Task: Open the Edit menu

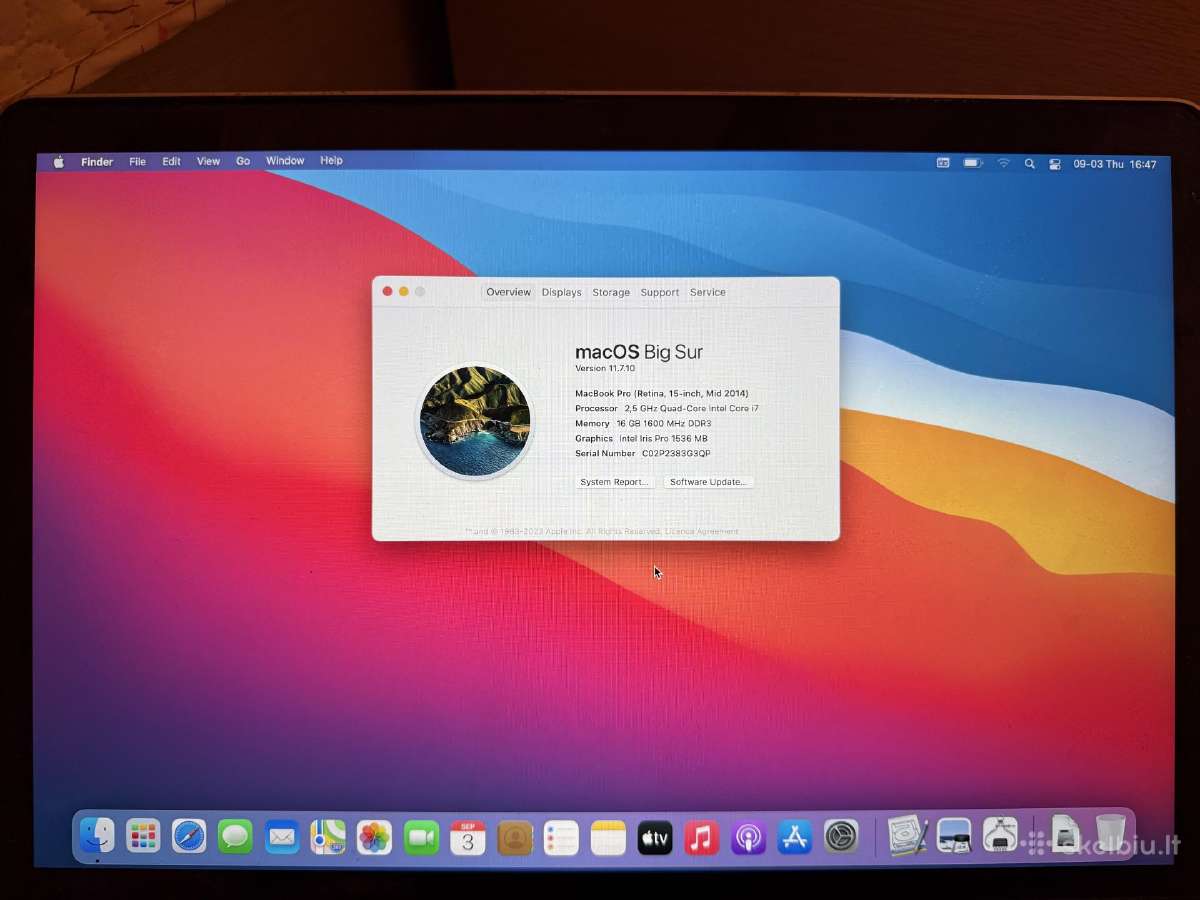Action: 172,162
